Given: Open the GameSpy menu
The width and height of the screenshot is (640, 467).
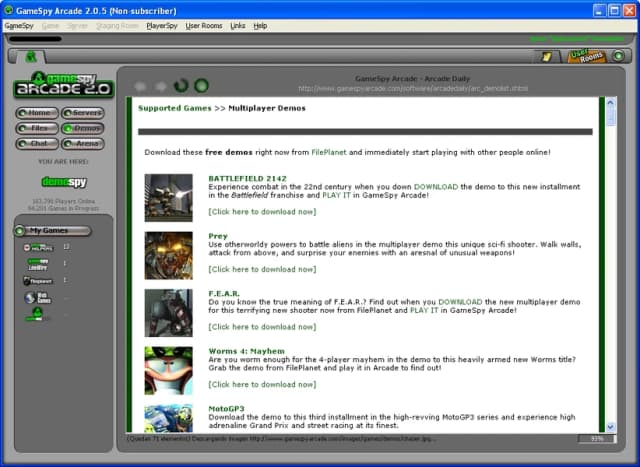Looking at the screenshot, I should [x=19, y=26].
